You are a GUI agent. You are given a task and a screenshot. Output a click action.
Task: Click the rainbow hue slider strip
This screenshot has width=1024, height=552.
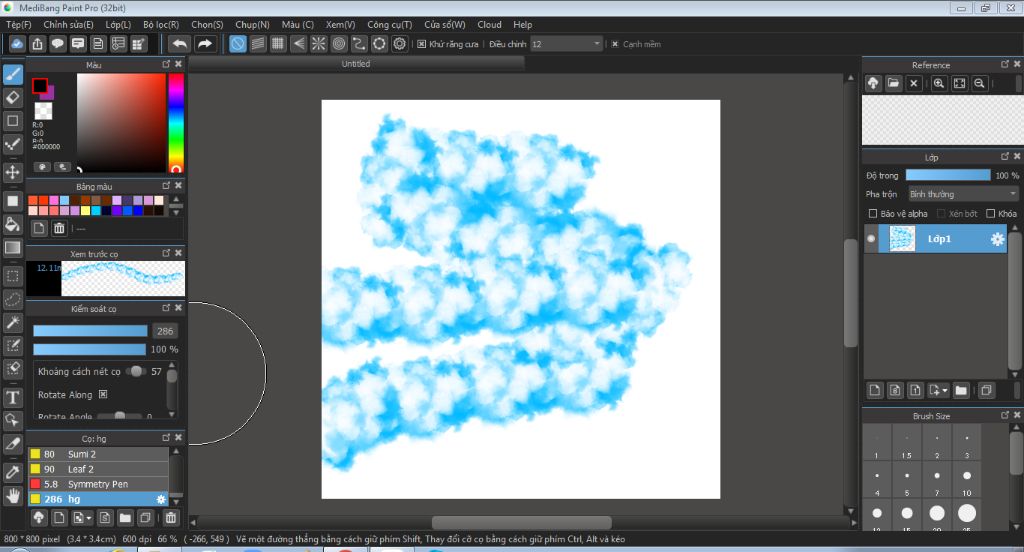pos(176,120)
